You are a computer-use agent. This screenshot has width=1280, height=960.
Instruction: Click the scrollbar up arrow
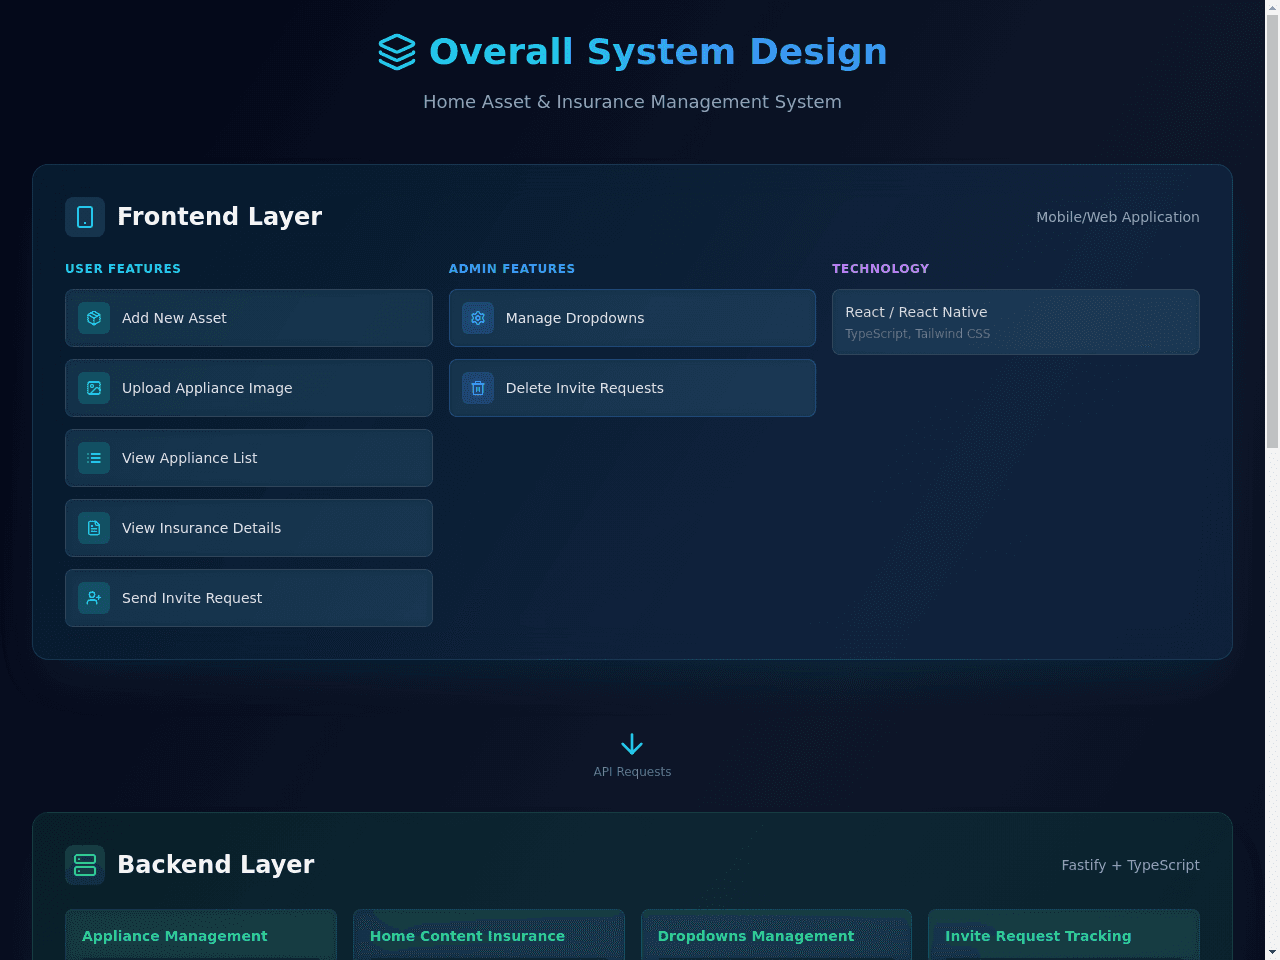coord(1272,8)
